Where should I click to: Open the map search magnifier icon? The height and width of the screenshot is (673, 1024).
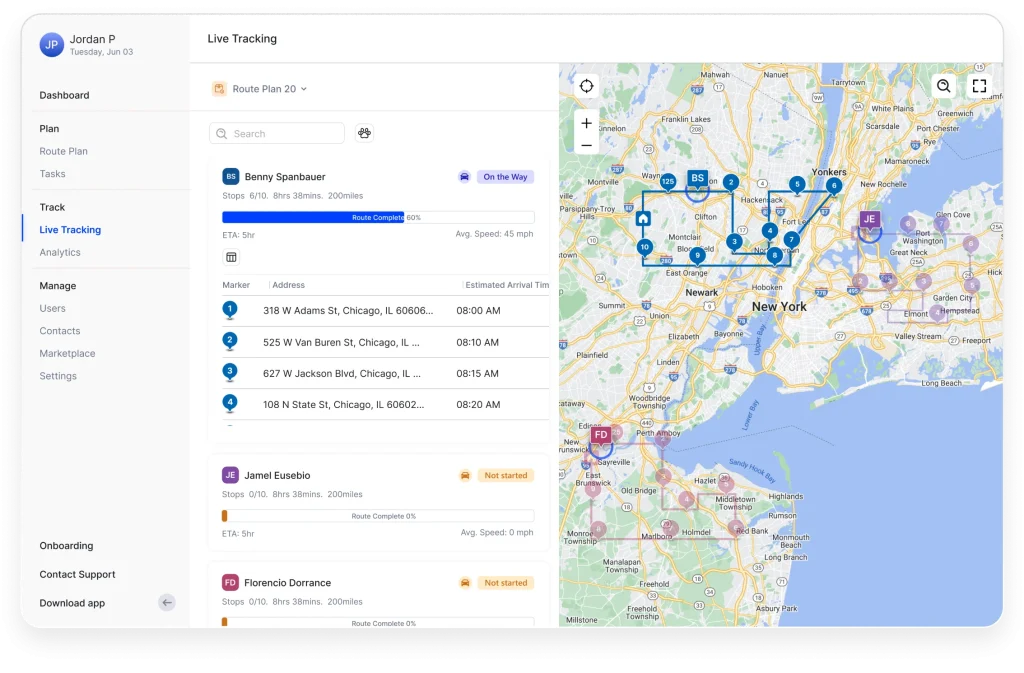[943, 86]
